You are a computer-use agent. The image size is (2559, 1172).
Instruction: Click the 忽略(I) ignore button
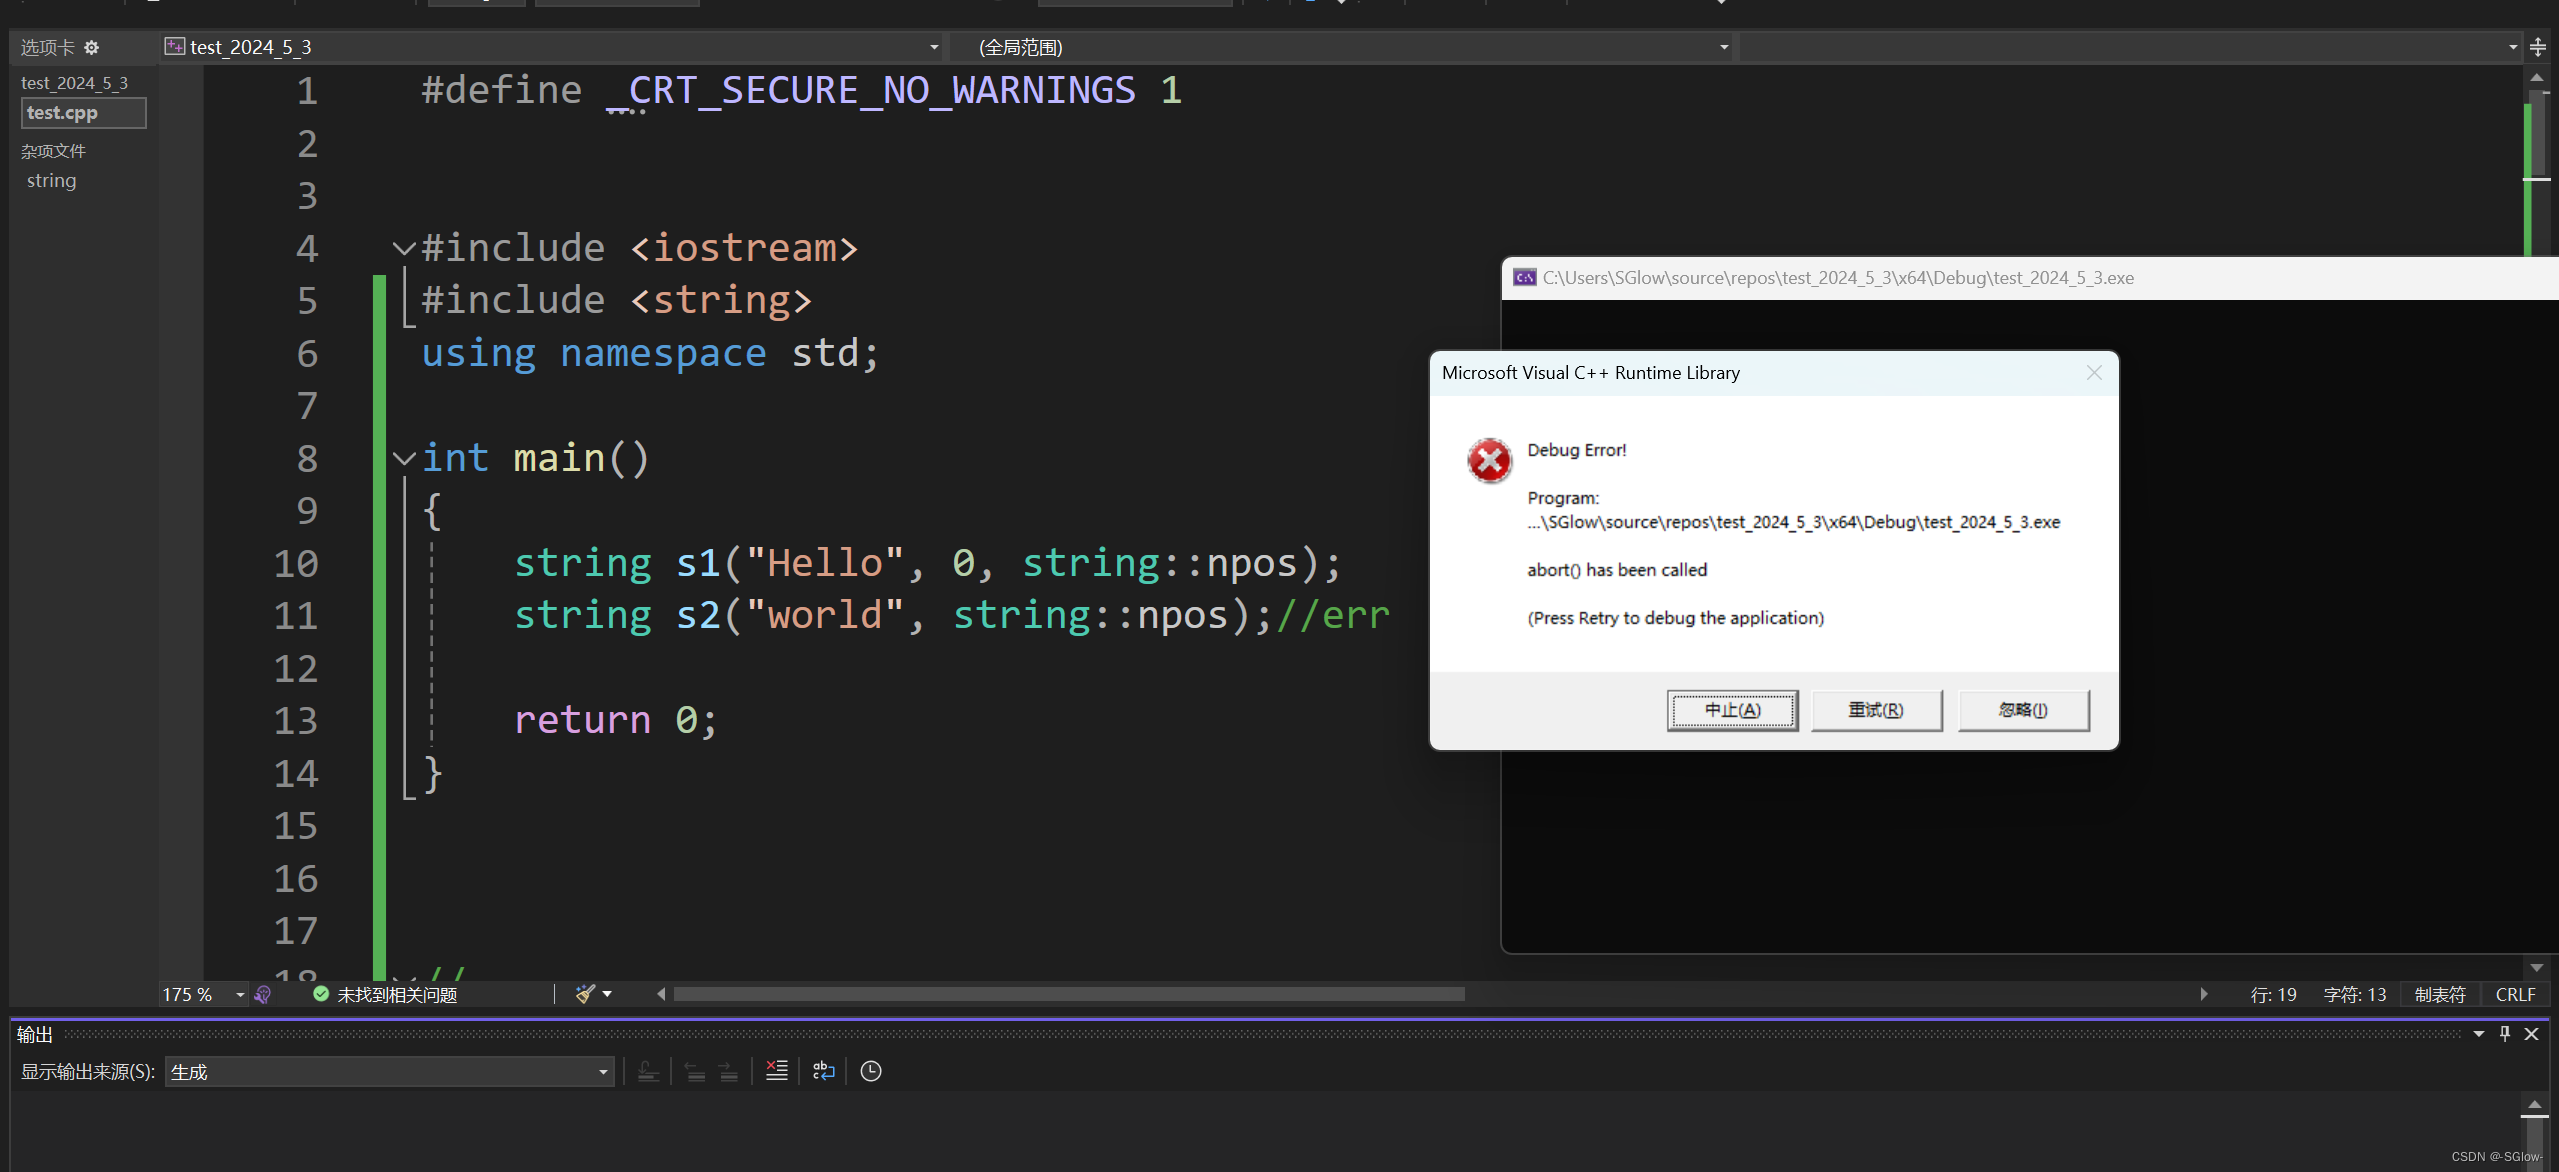tap(2022, 710)
